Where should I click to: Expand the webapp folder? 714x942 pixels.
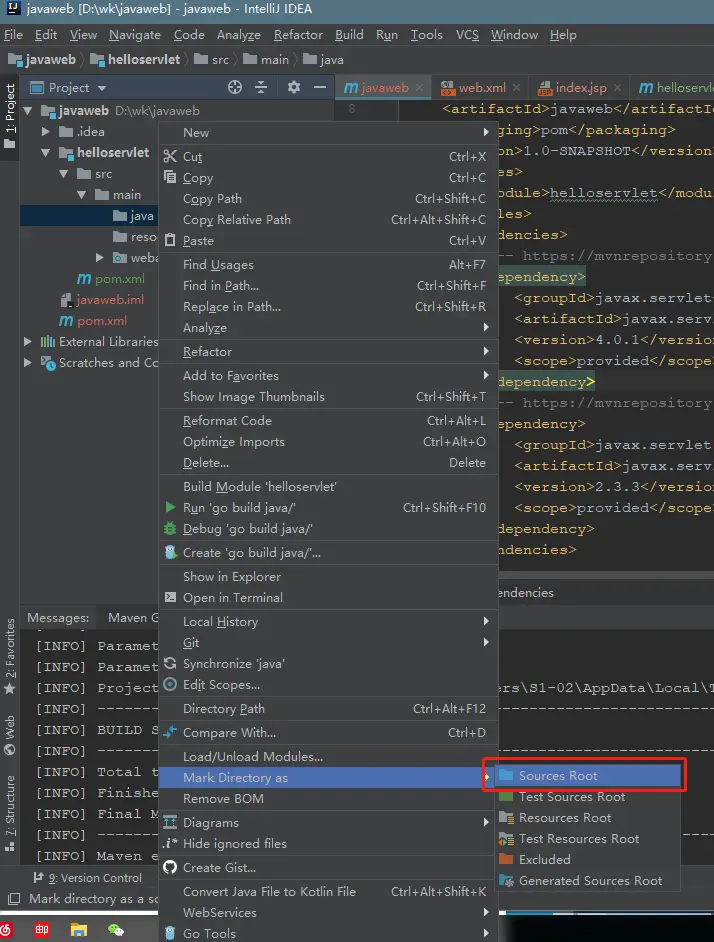tap(100, 258)
